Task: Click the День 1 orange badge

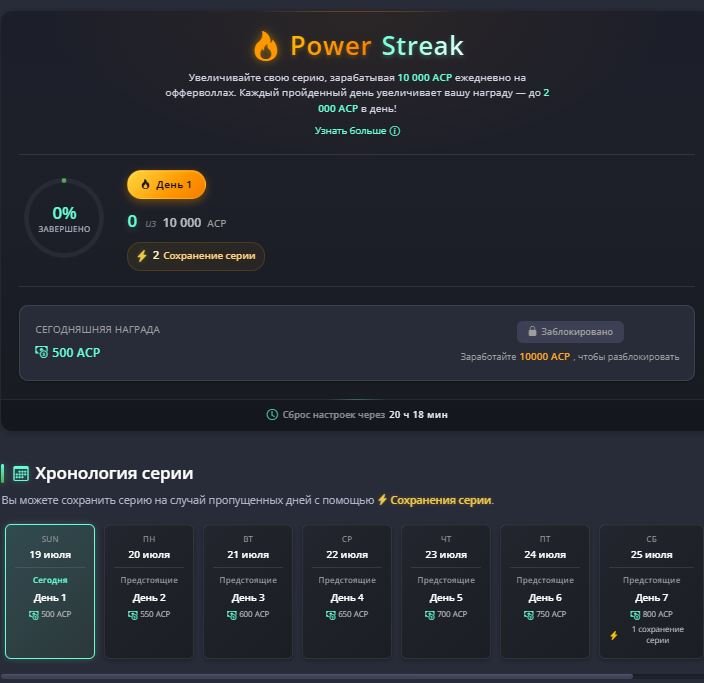Action: (x=167, y=185)
